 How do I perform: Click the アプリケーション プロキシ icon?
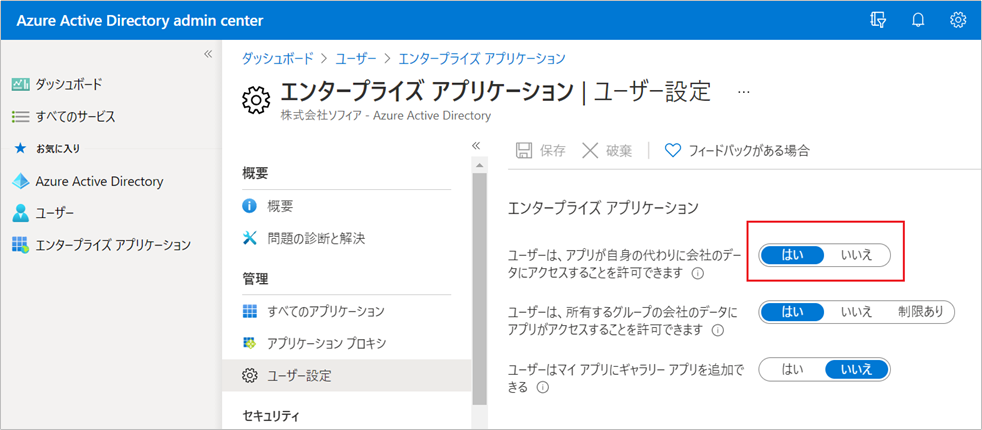[250, 344]
